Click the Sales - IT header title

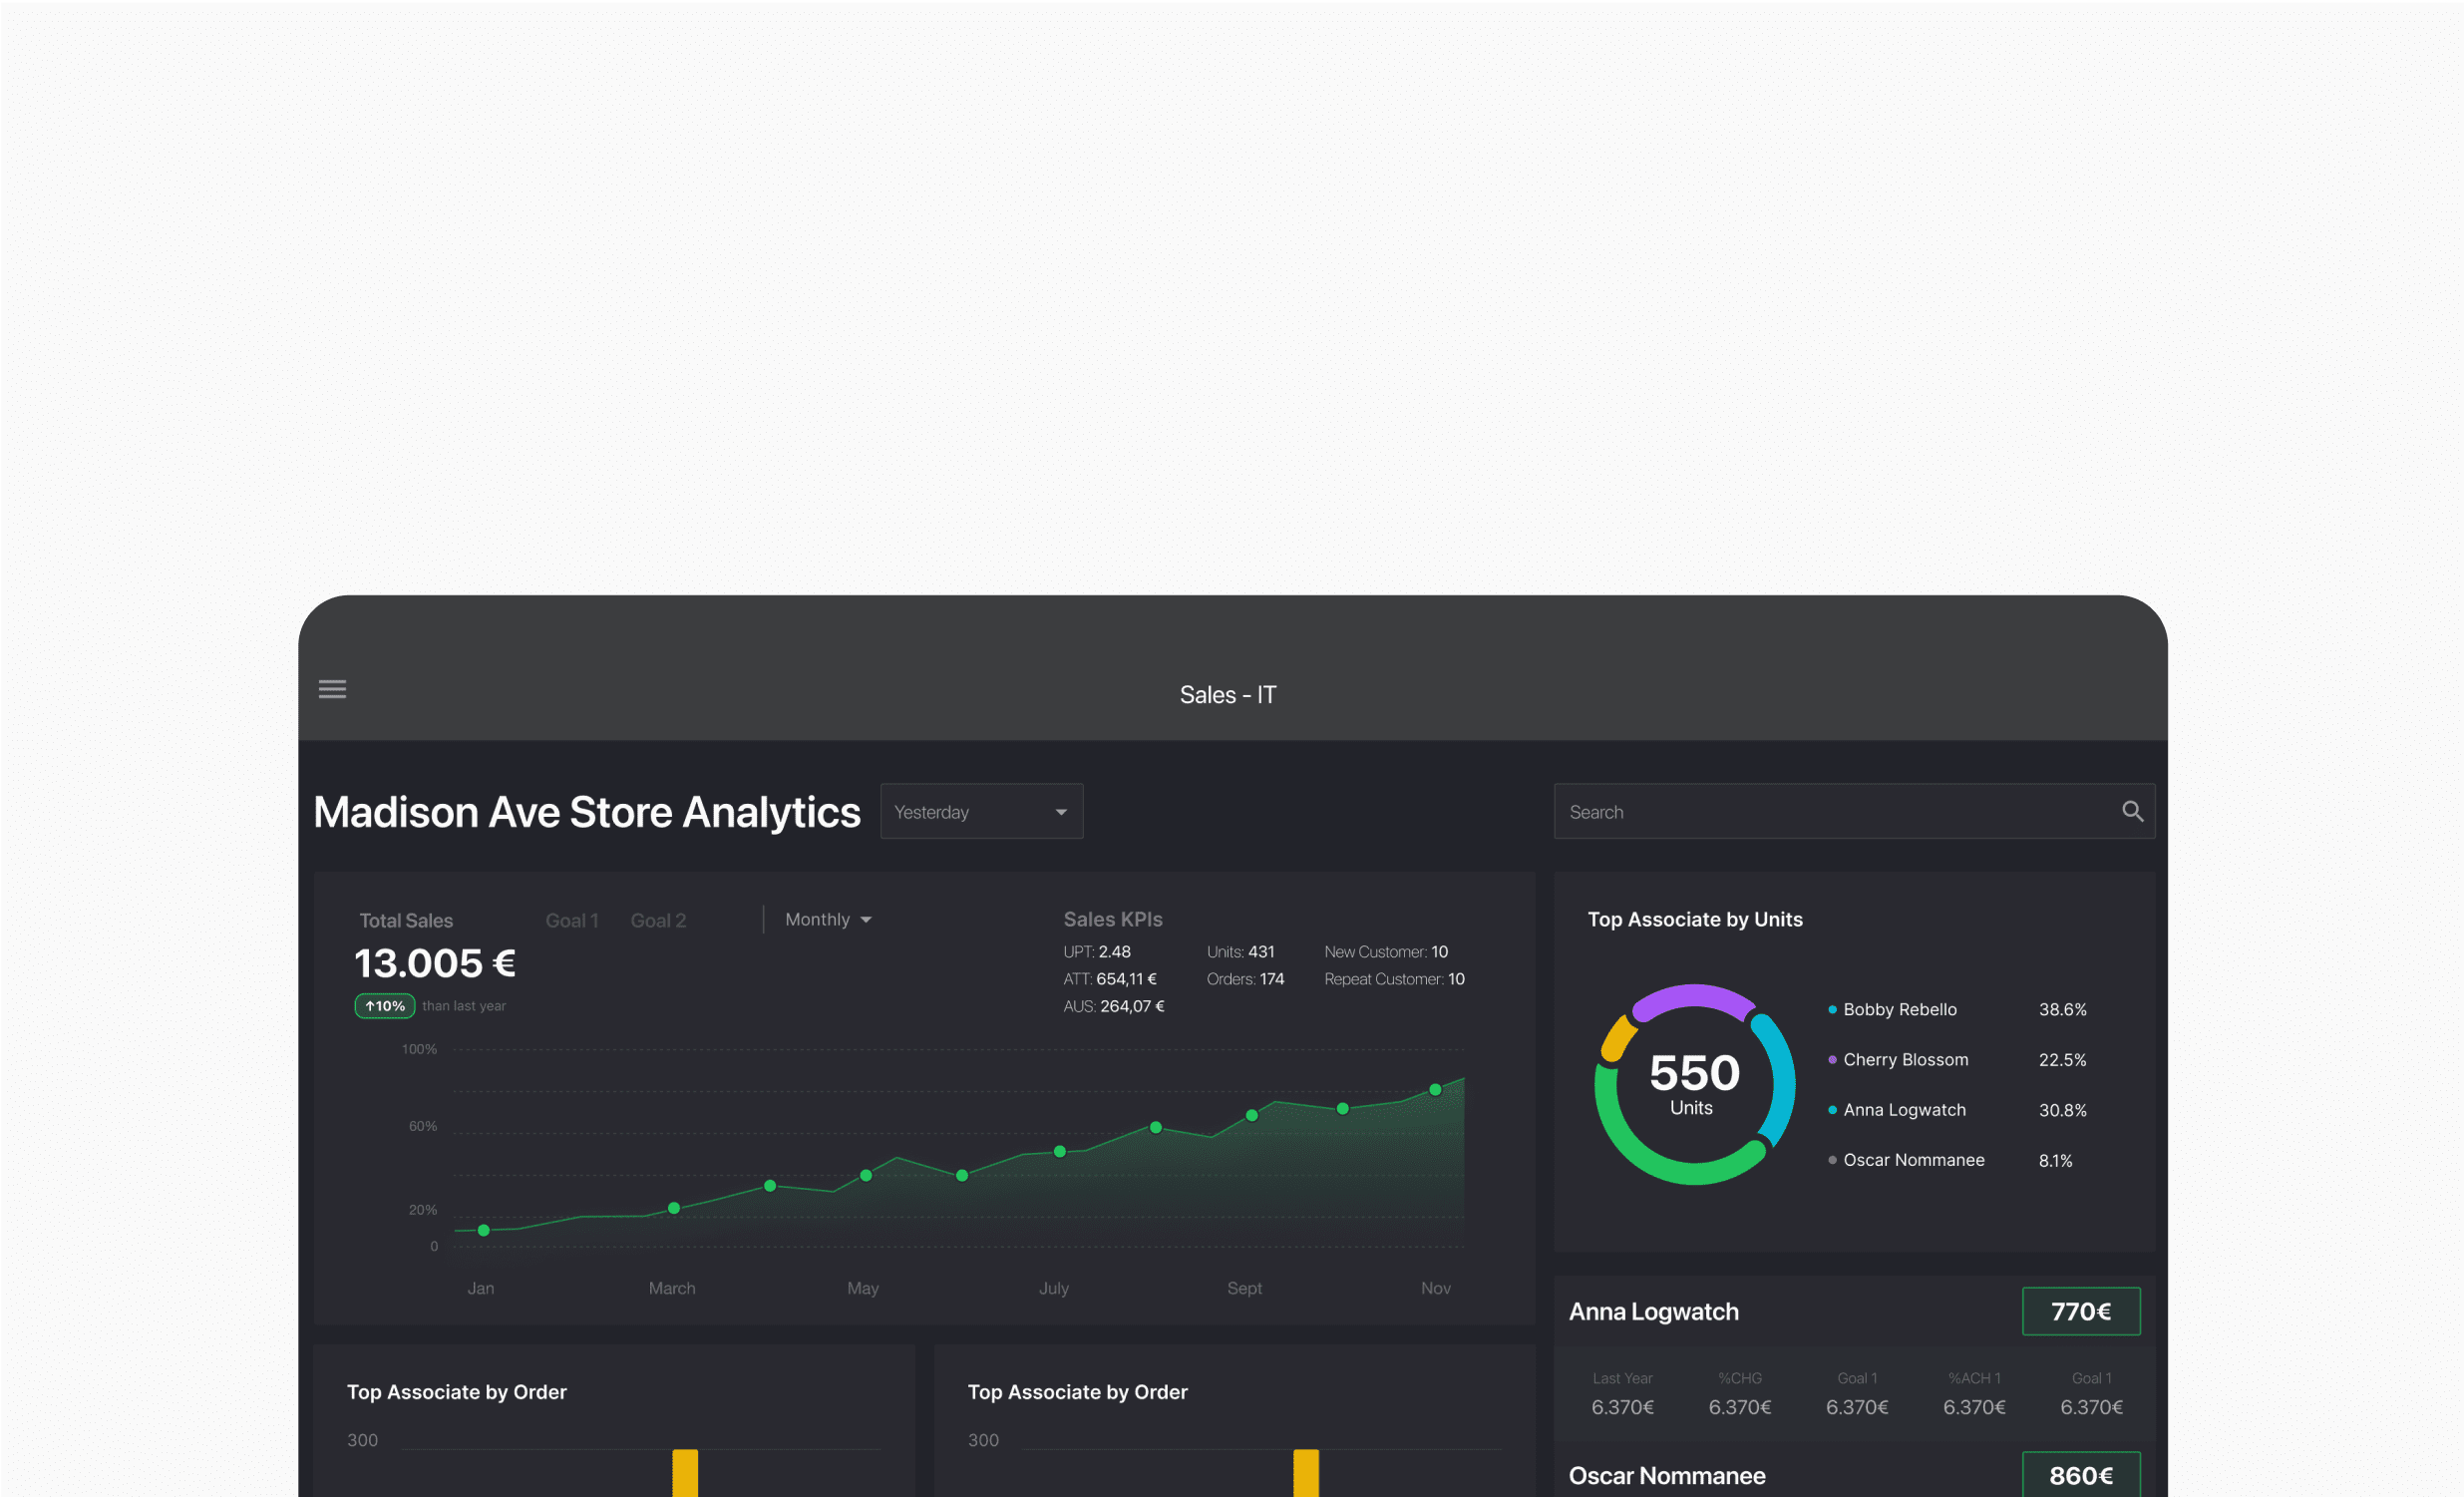tap(1228, 695)
